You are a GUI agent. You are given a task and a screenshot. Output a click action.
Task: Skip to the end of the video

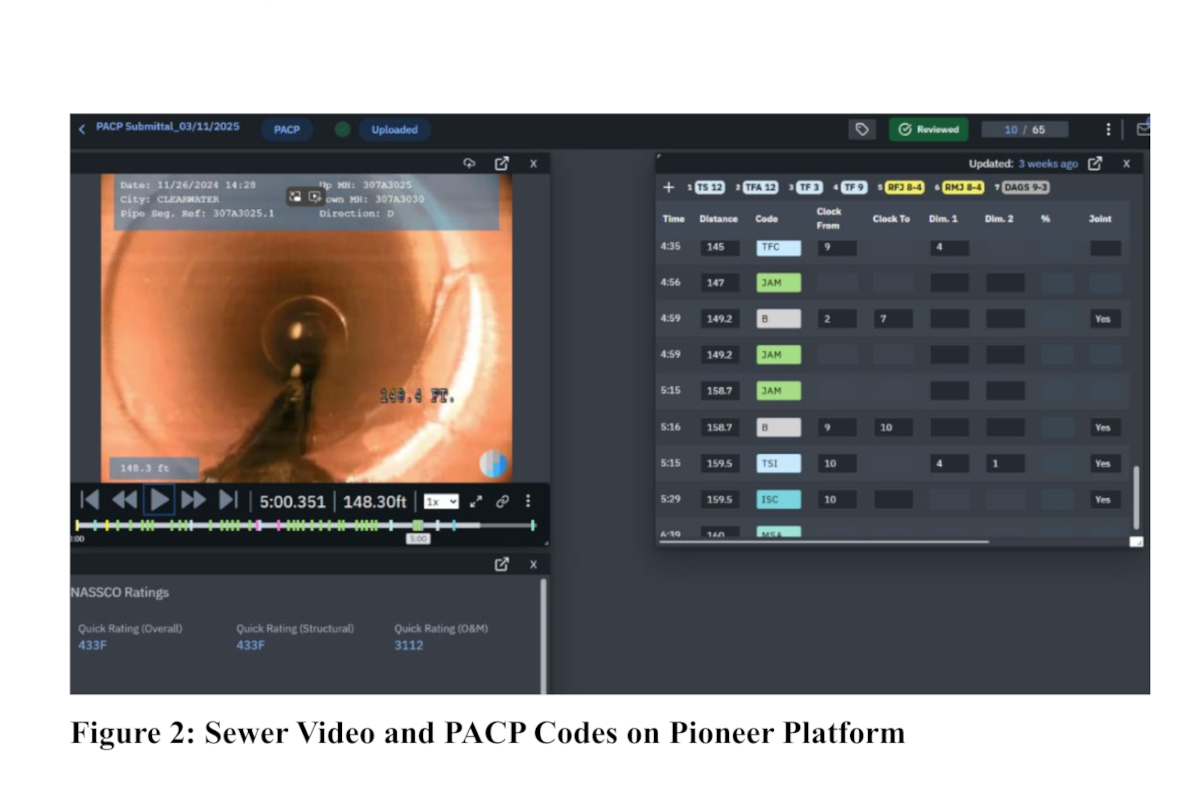point(228,500)
